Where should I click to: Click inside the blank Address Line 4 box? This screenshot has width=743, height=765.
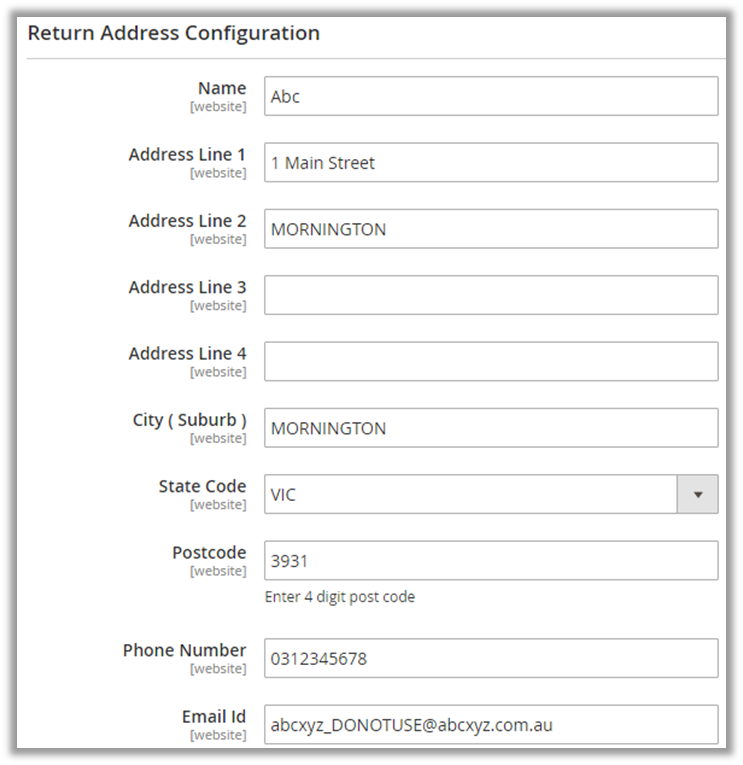click(x=490, y=362)
